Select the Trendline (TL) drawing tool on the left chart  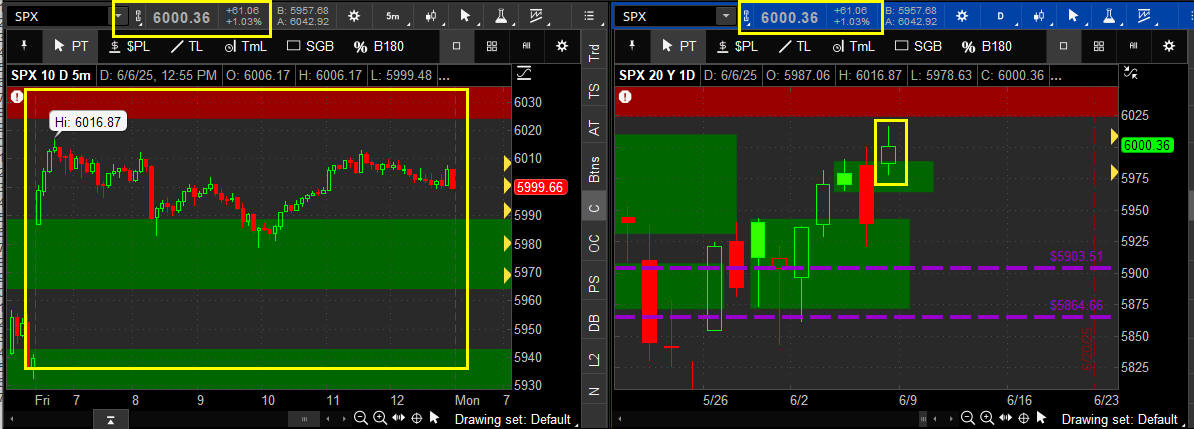187,46
